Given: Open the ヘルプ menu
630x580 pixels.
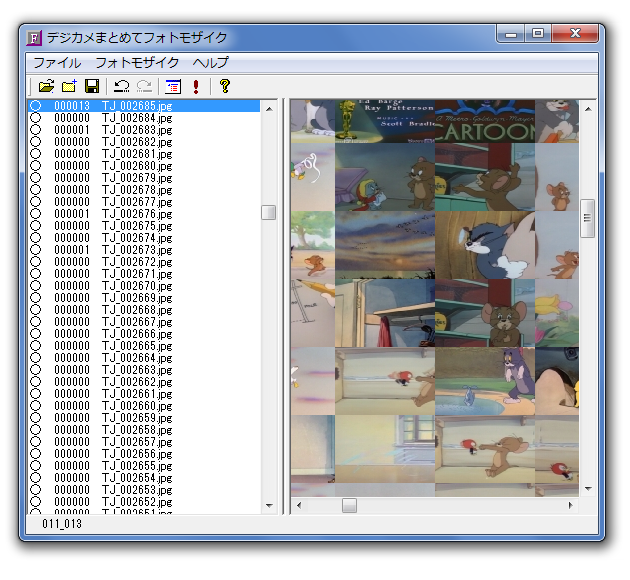Looking at the screenshot, I should (211, 62).
